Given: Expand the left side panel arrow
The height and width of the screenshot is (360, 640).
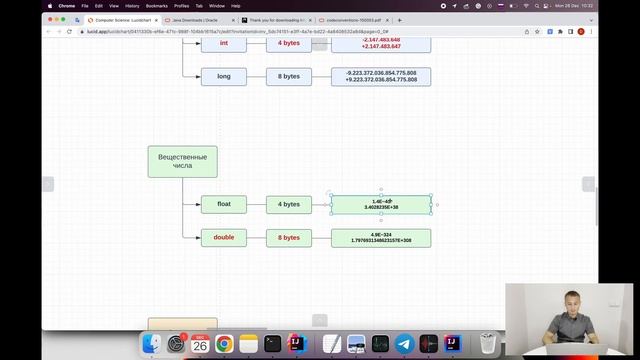Looking at the screenshot, I should click(48, 184).
